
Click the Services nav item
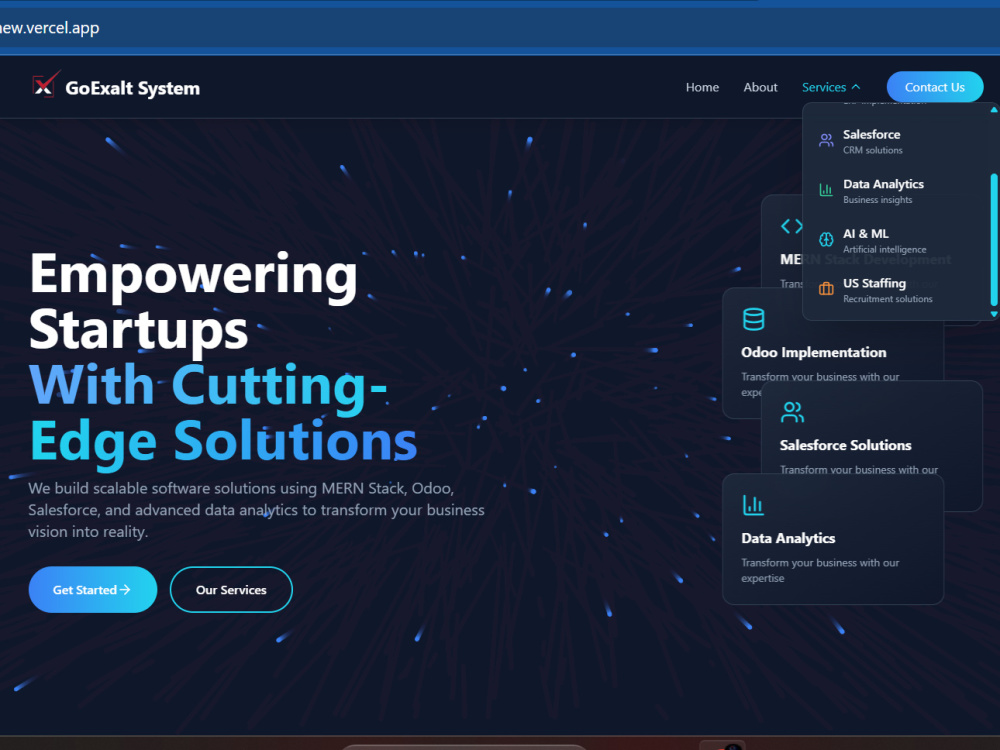tap(830, 87)
